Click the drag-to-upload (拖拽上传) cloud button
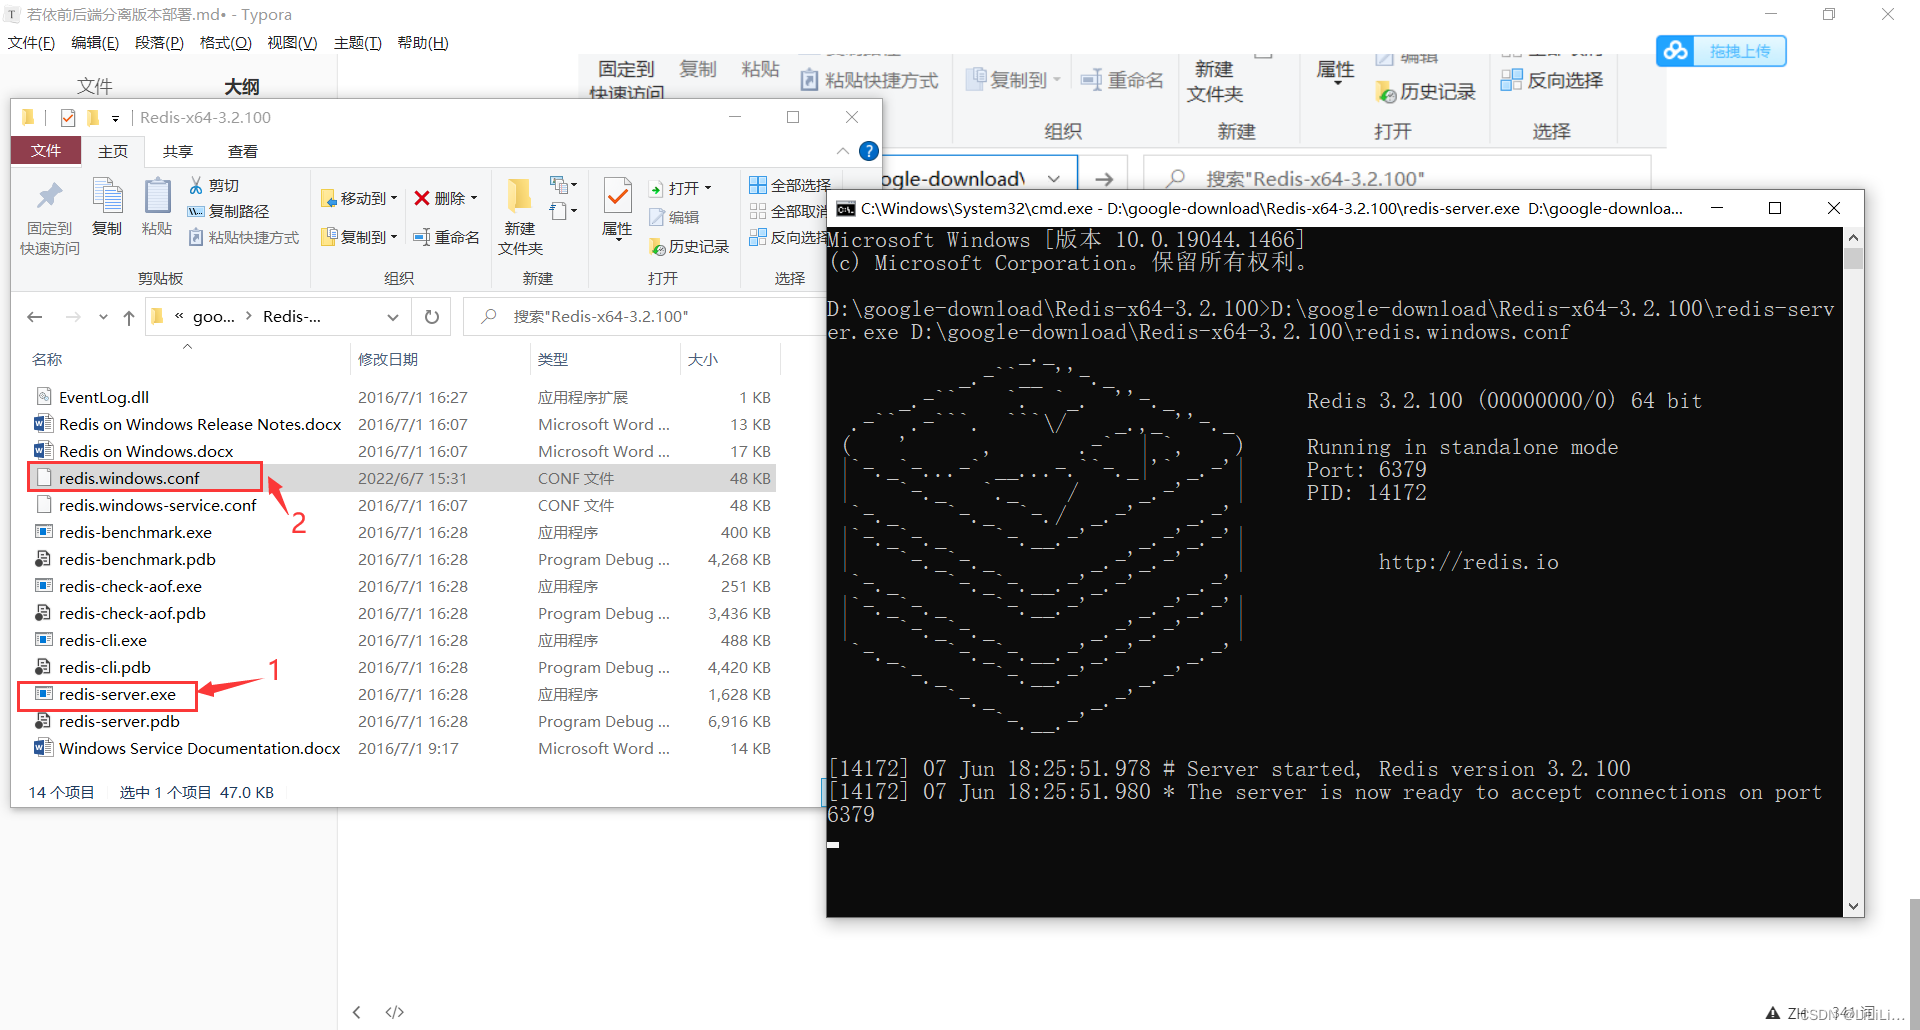1920x1030 pixels. click(1721, 51)
